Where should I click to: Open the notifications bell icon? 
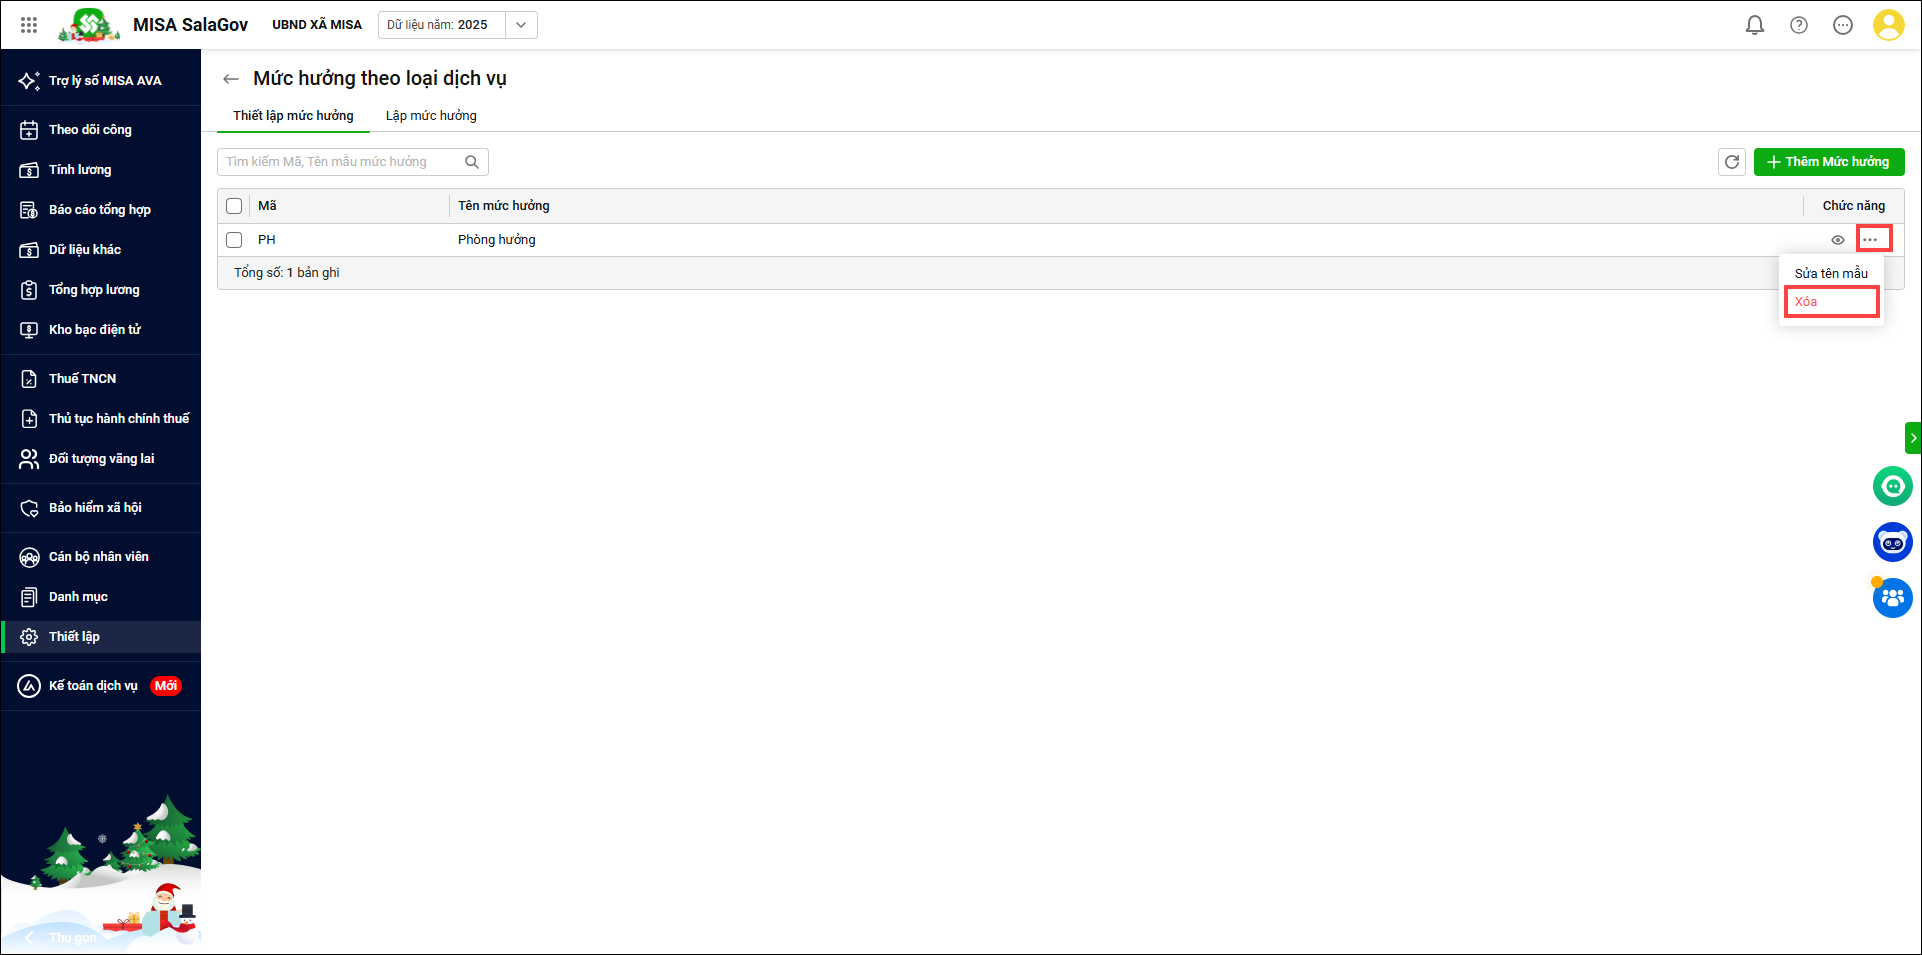coord(1754,25)
